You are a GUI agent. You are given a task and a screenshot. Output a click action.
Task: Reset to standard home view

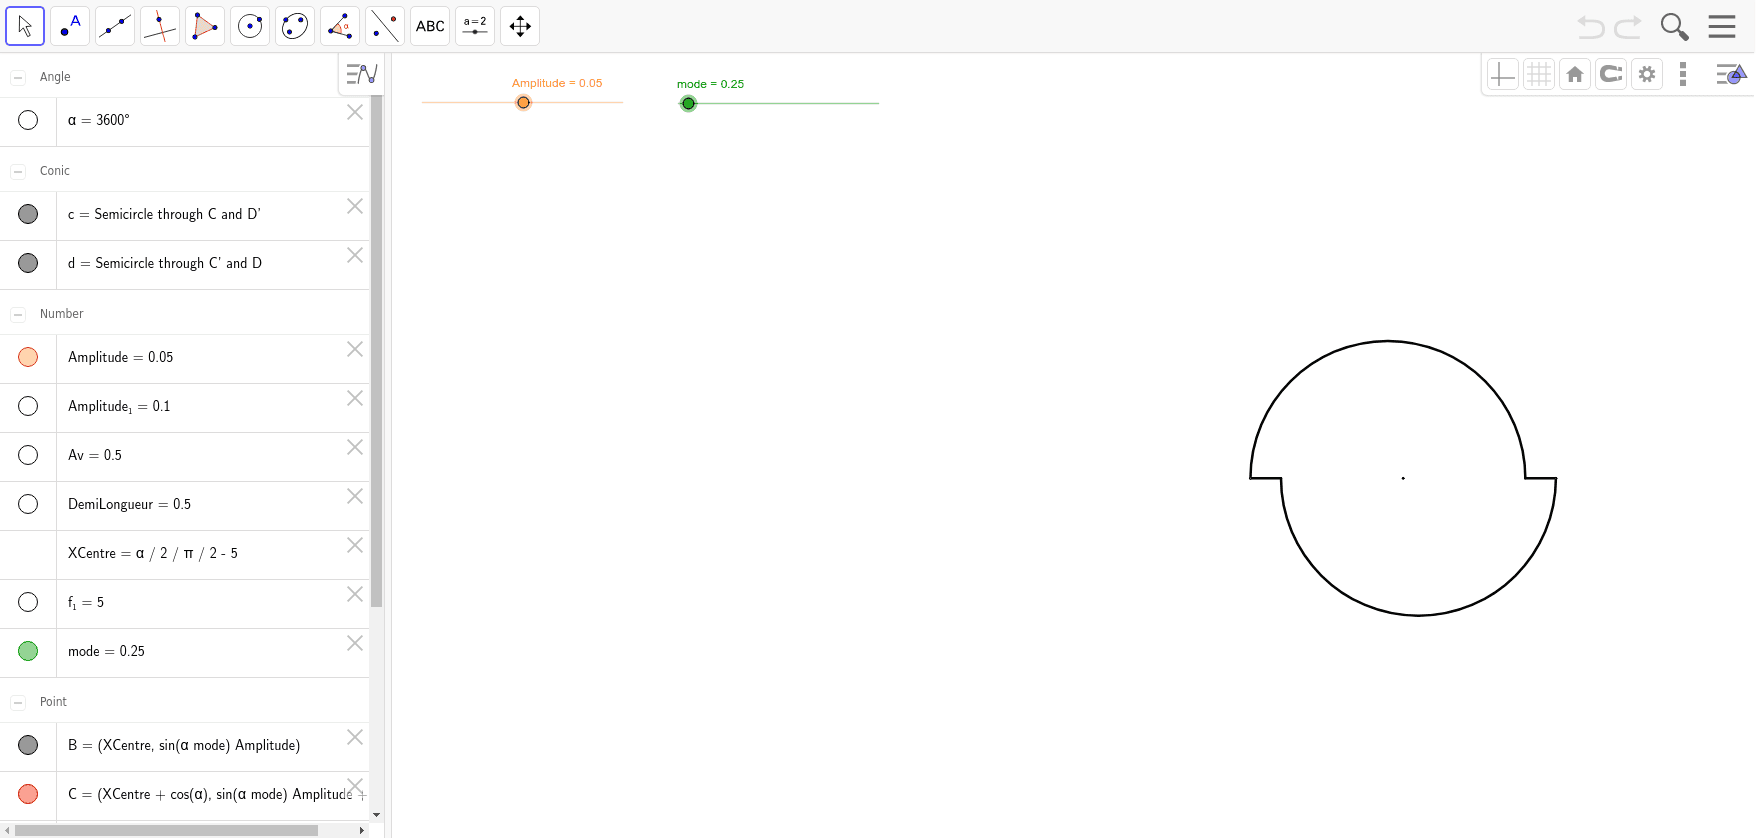(1575, 74)
